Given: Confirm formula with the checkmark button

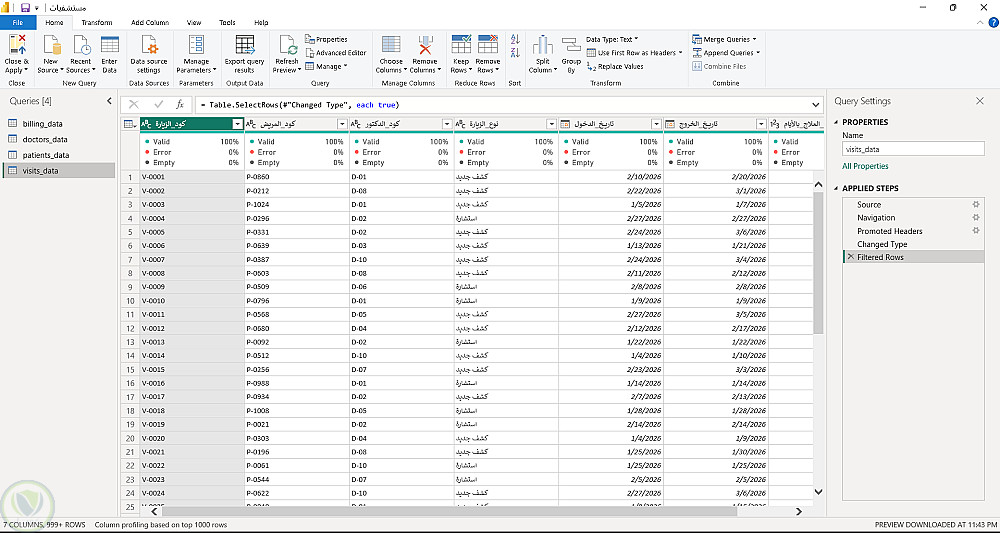Looking at the screenshot, I should (158, 105).
